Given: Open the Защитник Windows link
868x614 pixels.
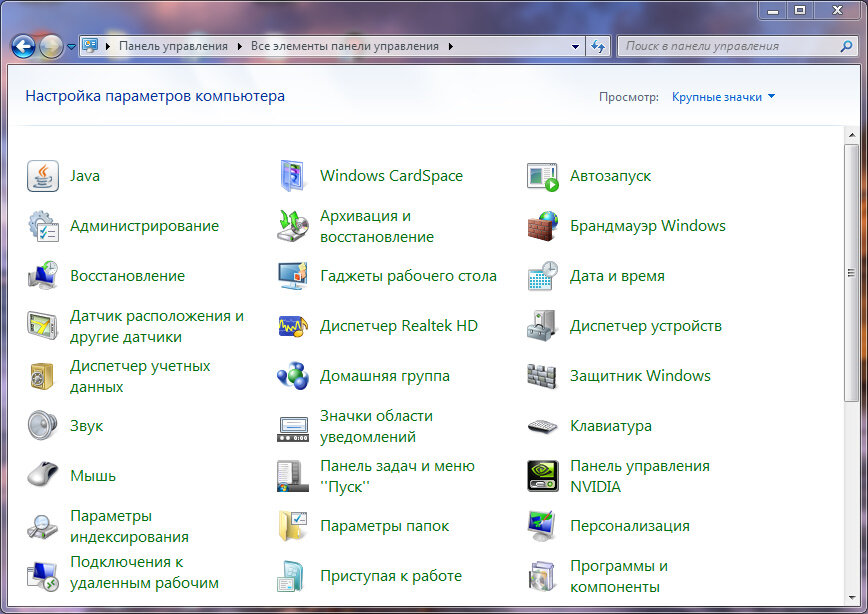Looking at the screenshot, I should 640,376.
